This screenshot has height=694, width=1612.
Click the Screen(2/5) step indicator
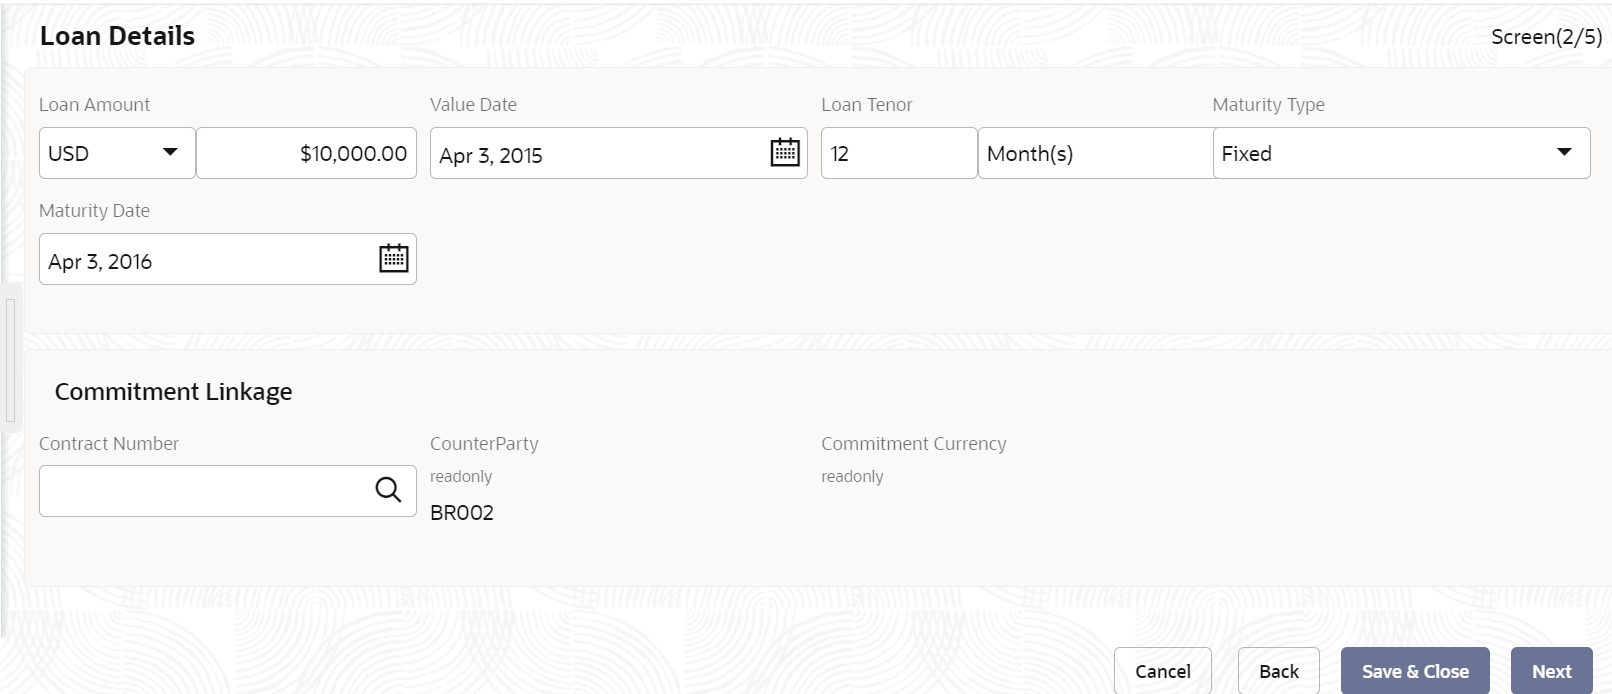tap(1546, 37)
